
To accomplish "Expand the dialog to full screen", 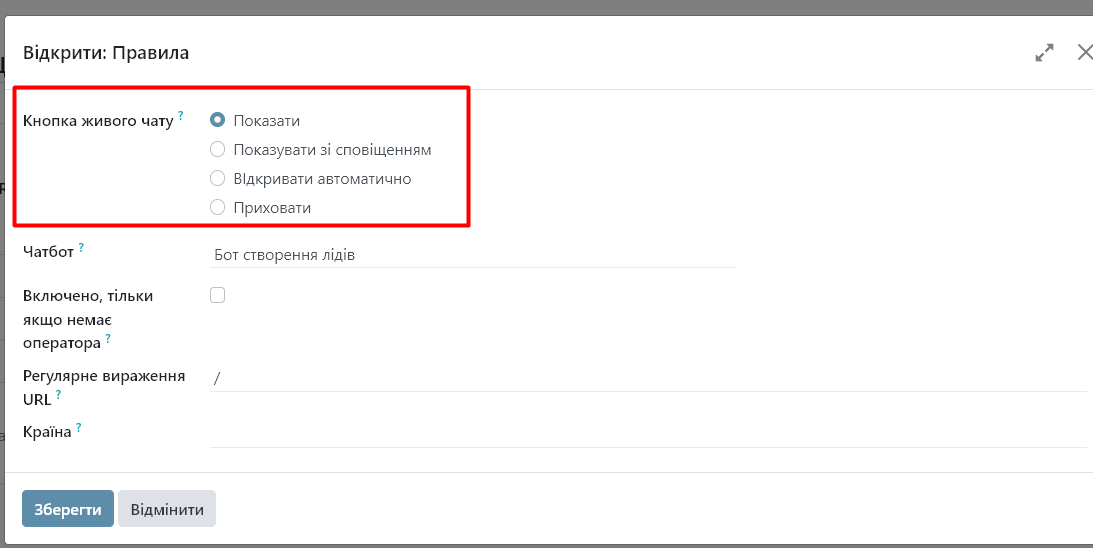I will click(x=1044, y=53).
